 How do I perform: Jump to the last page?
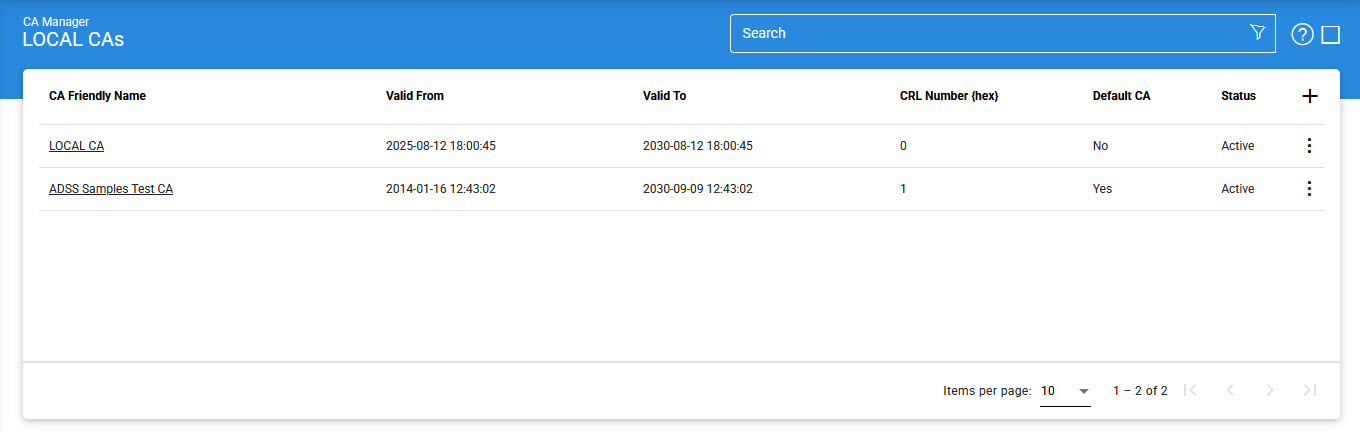click(x=1310, y=391)
